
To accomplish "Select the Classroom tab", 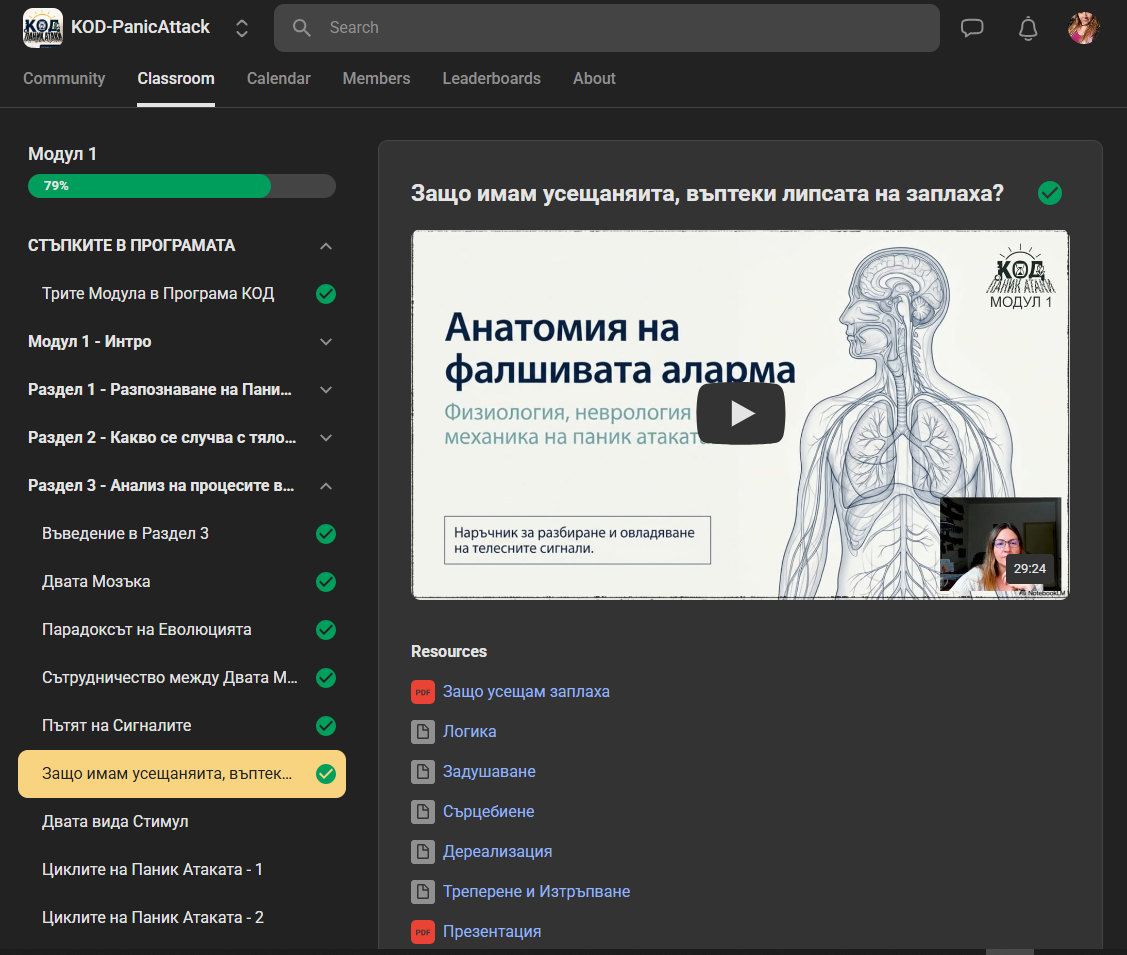I will [x=176, y=78].
